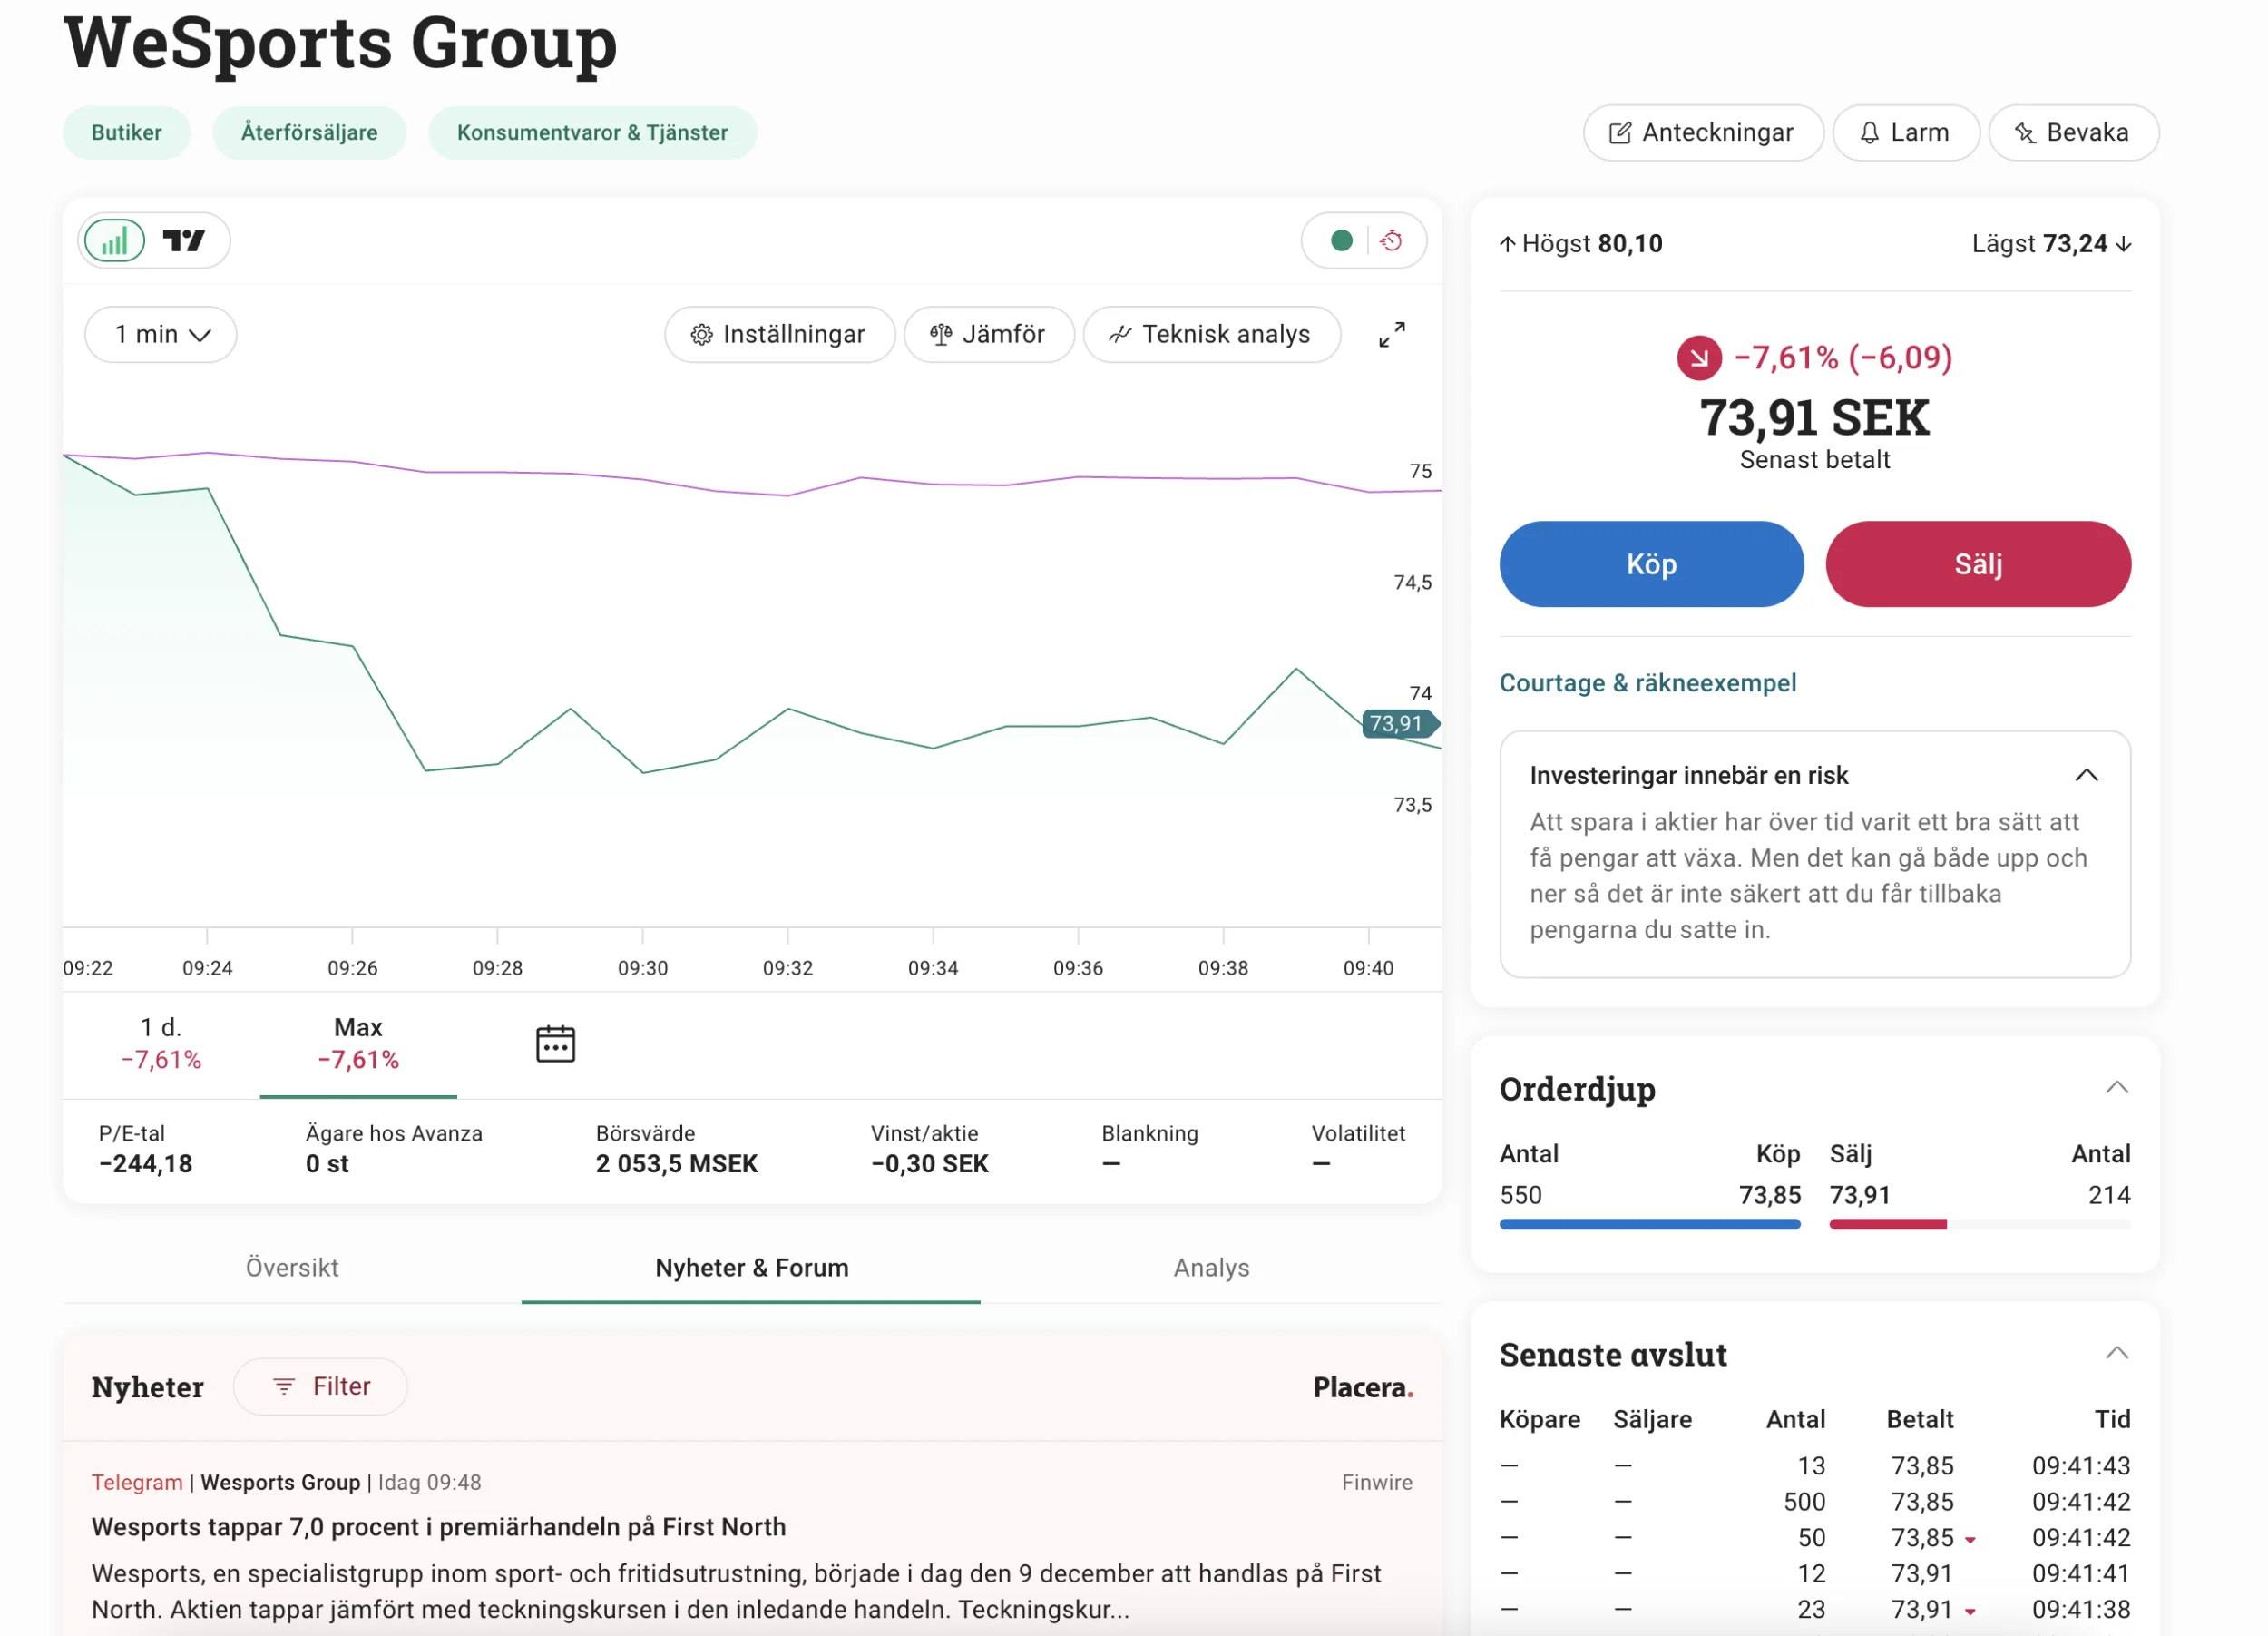The image size is (2268, 1636).
Task: Switch to the Översikt tab
Action: point(292,1269)
